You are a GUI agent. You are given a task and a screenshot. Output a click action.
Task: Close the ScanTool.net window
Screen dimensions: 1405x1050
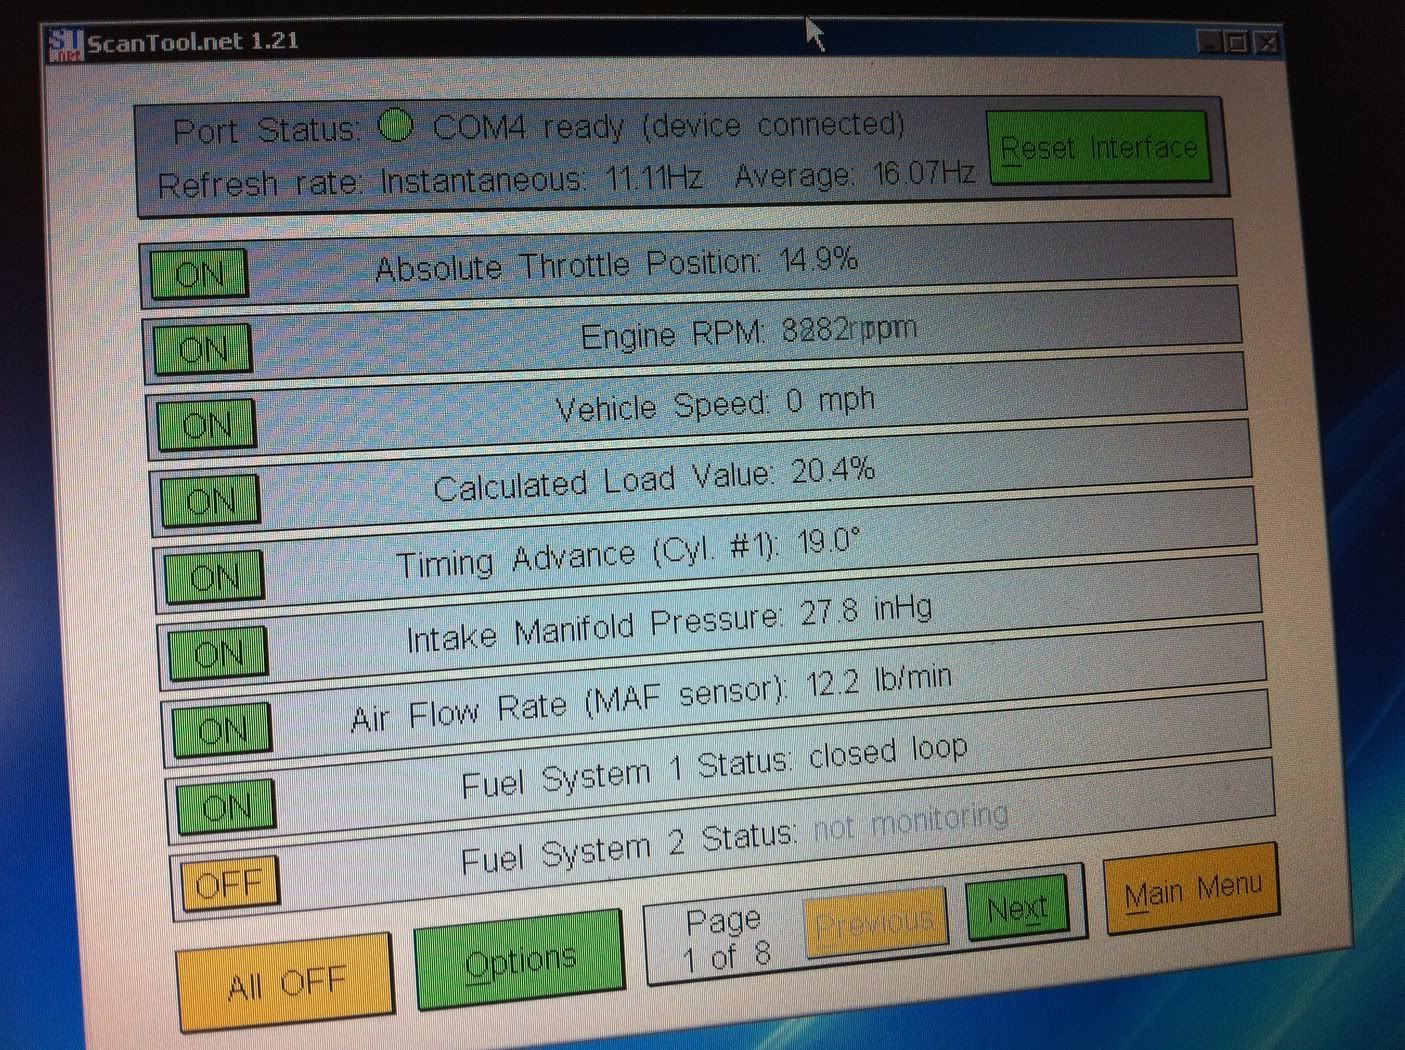(x=1266, y=42)
